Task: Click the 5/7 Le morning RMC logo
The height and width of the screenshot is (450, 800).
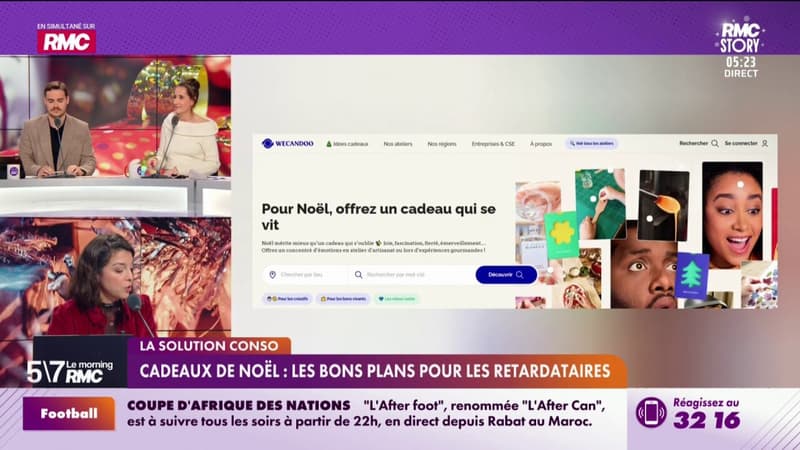Action: pos(70,371)
